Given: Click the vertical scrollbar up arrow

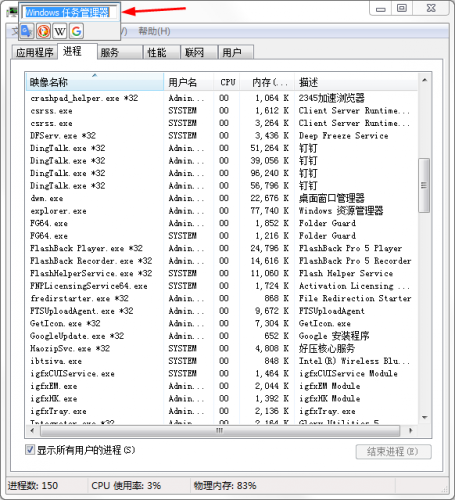Looking at the screenshot, I should tap(425, 80).
